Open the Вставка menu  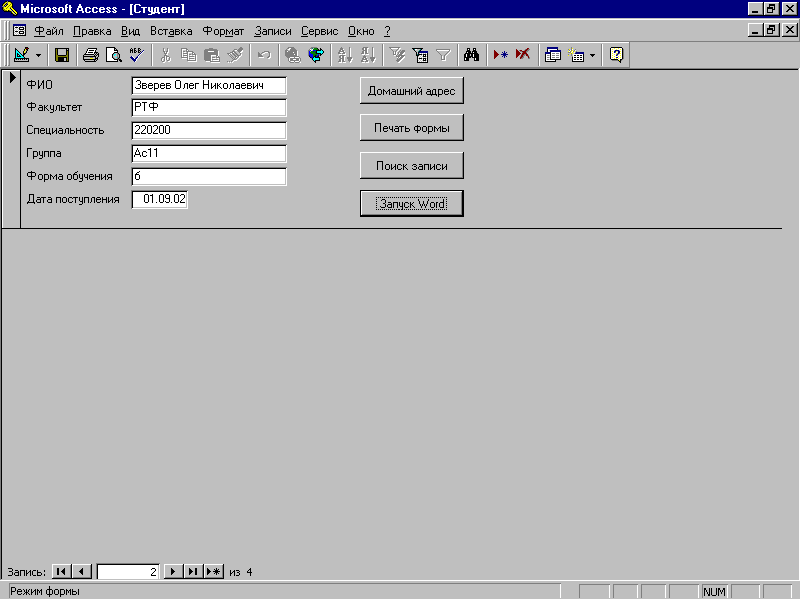pos(171,31)
